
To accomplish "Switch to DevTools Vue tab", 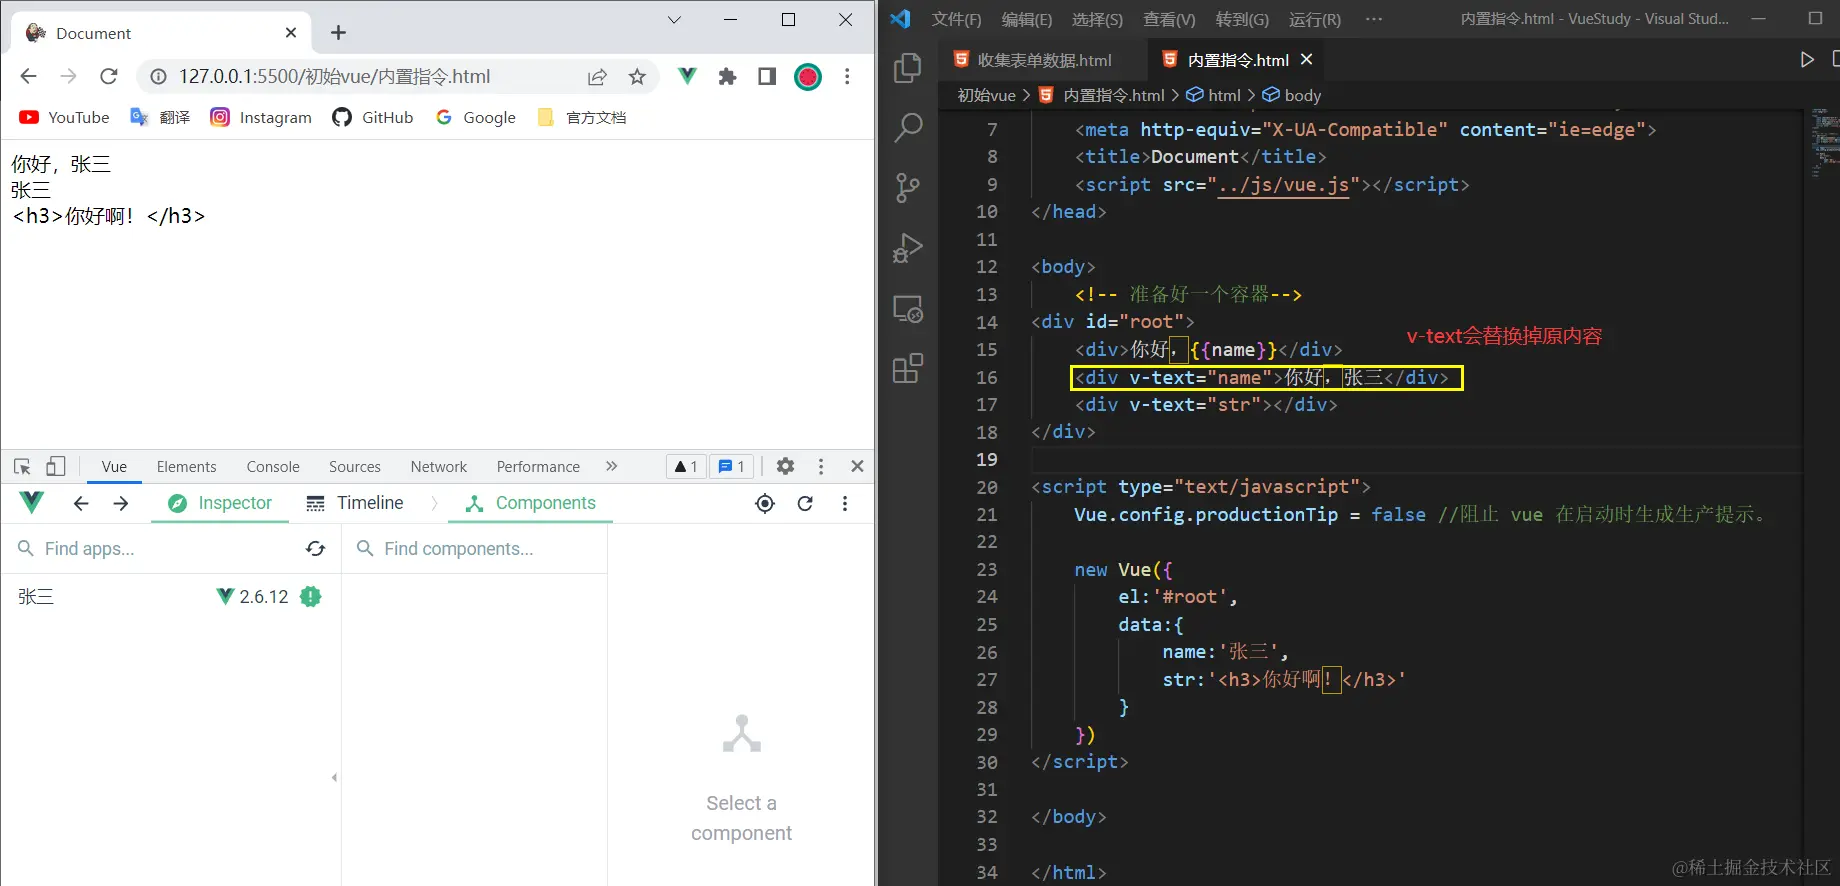I will (x=114, y=466).
